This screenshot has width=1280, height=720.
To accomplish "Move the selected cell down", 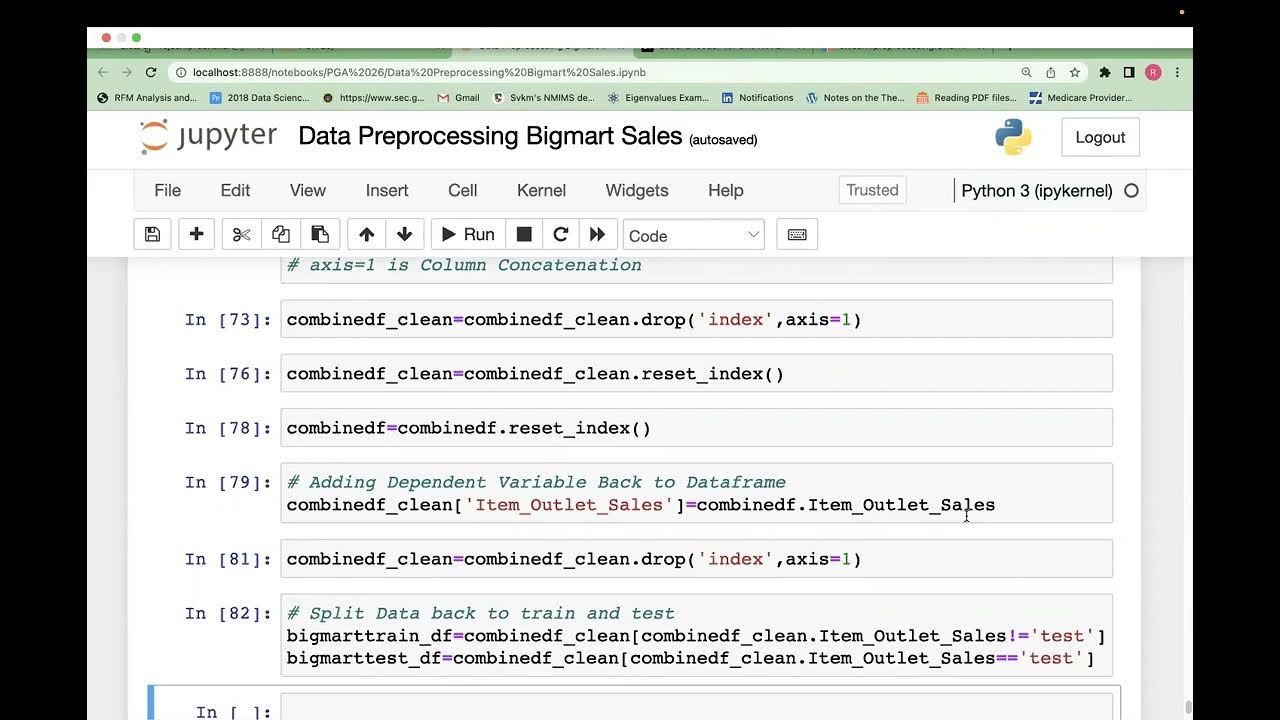I will coord(404,235).
